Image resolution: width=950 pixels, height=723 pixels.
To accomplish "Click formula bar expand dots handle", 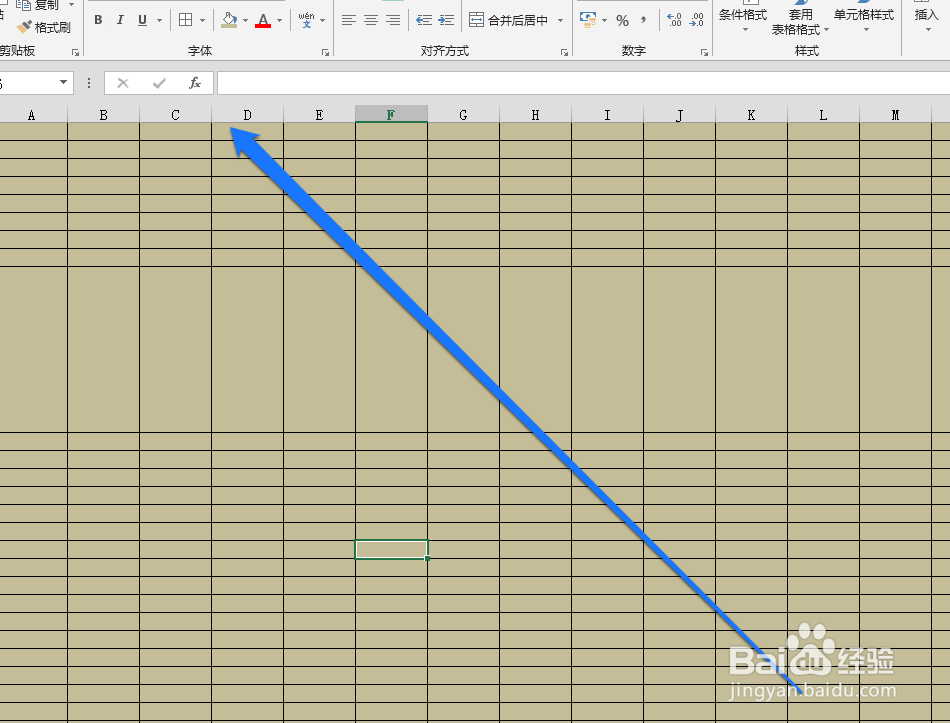I will click(89, 83).
